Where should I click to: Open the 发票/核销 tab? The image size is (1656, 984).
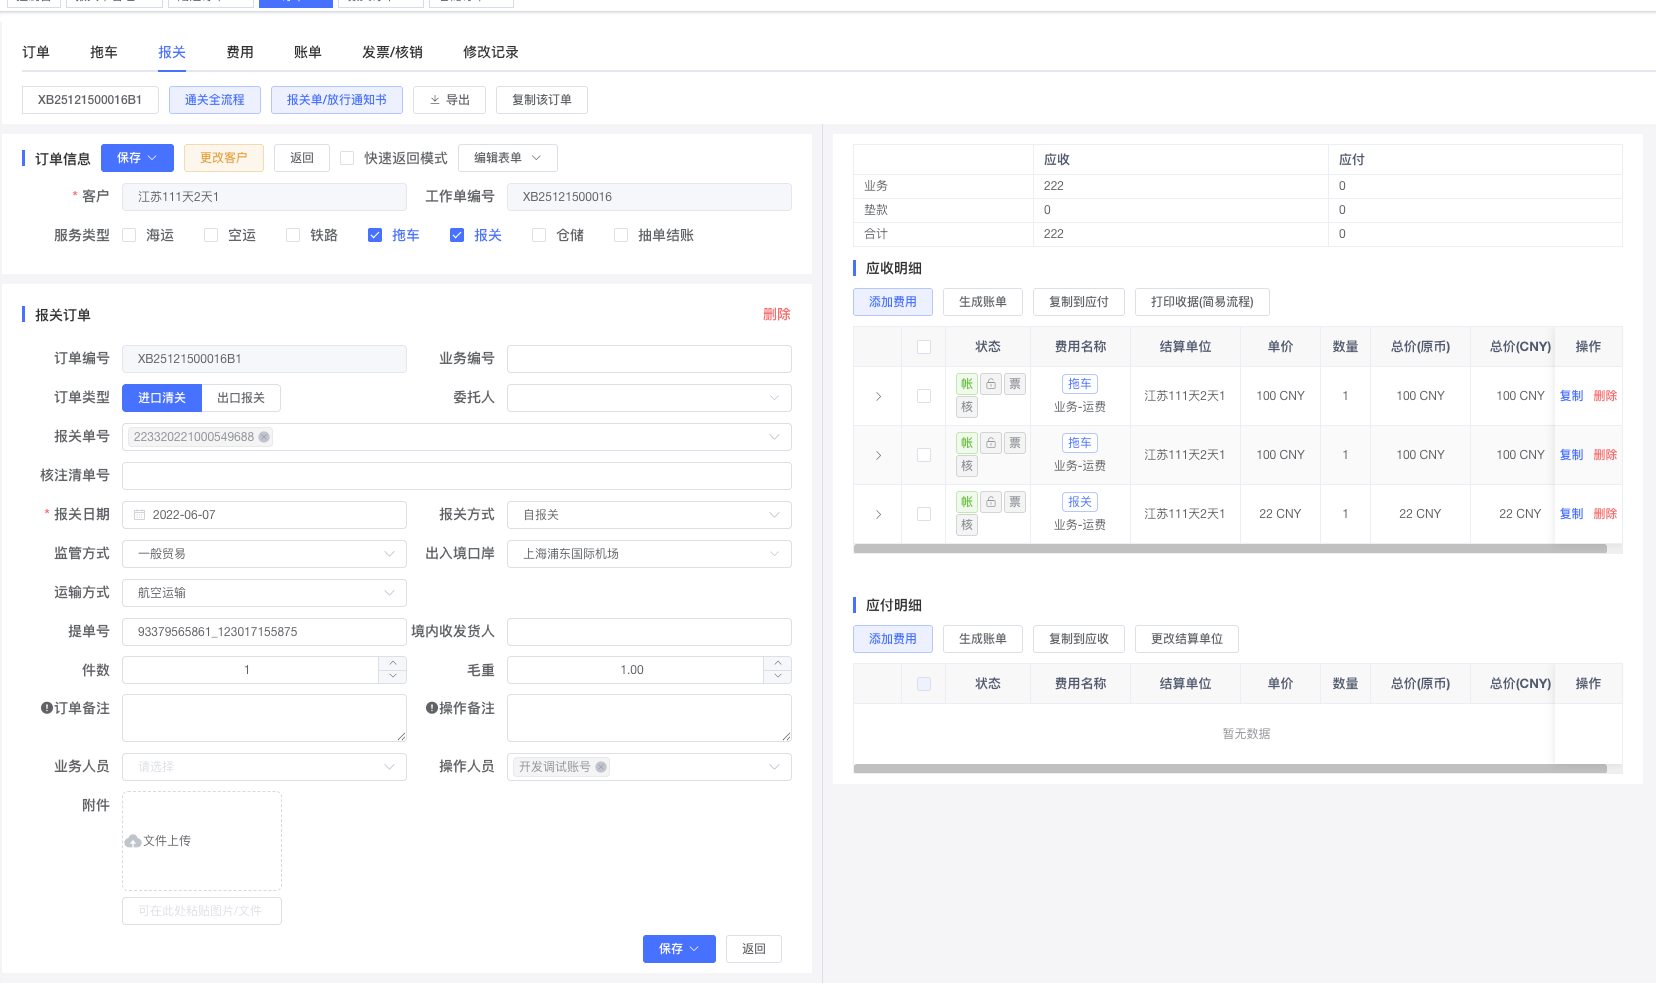coord(393,51)
